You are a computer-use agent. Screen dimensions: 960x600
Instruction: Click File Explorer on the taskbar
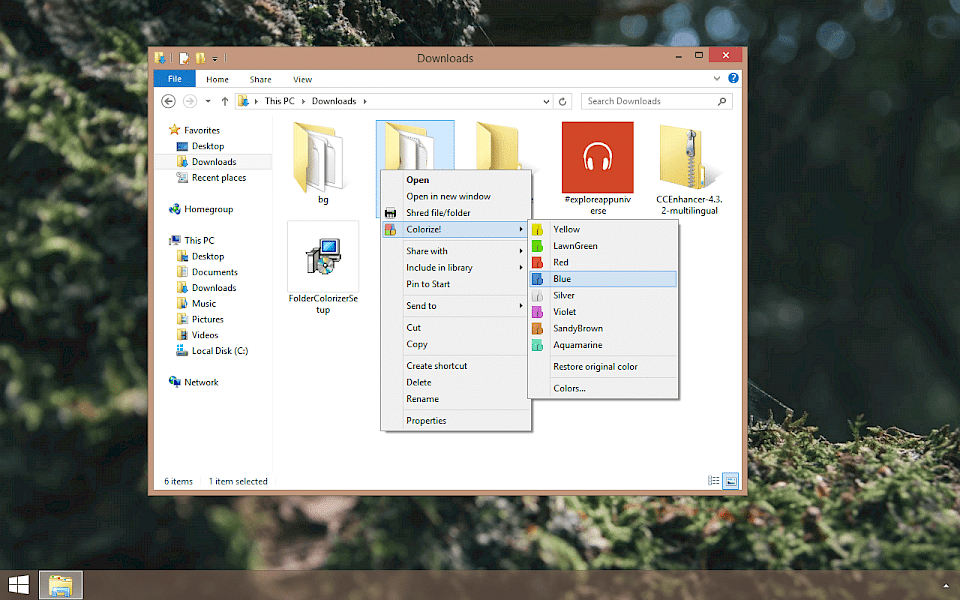coord(61,585)
